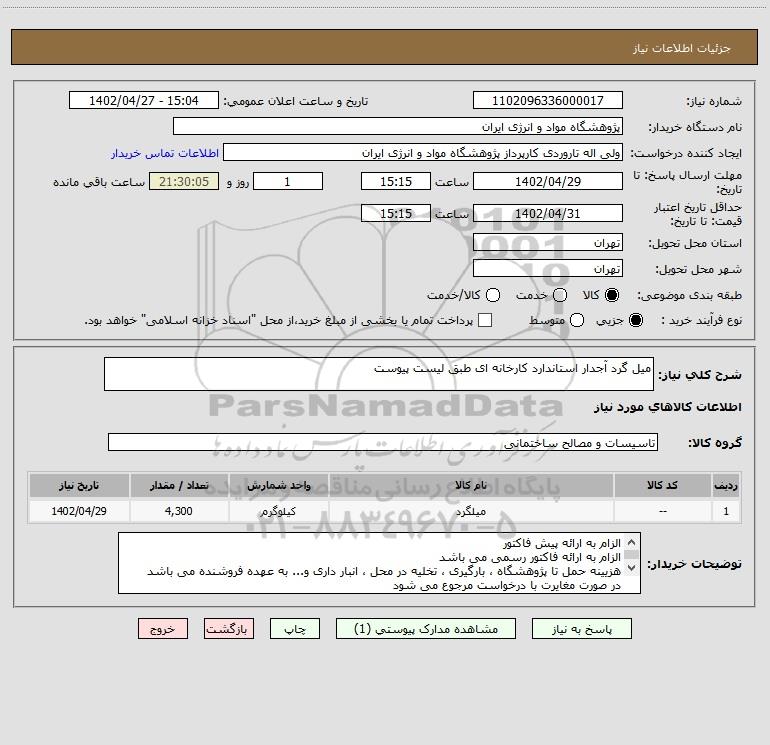Click the ایجاد کننده درخواست field

[423, 152]
